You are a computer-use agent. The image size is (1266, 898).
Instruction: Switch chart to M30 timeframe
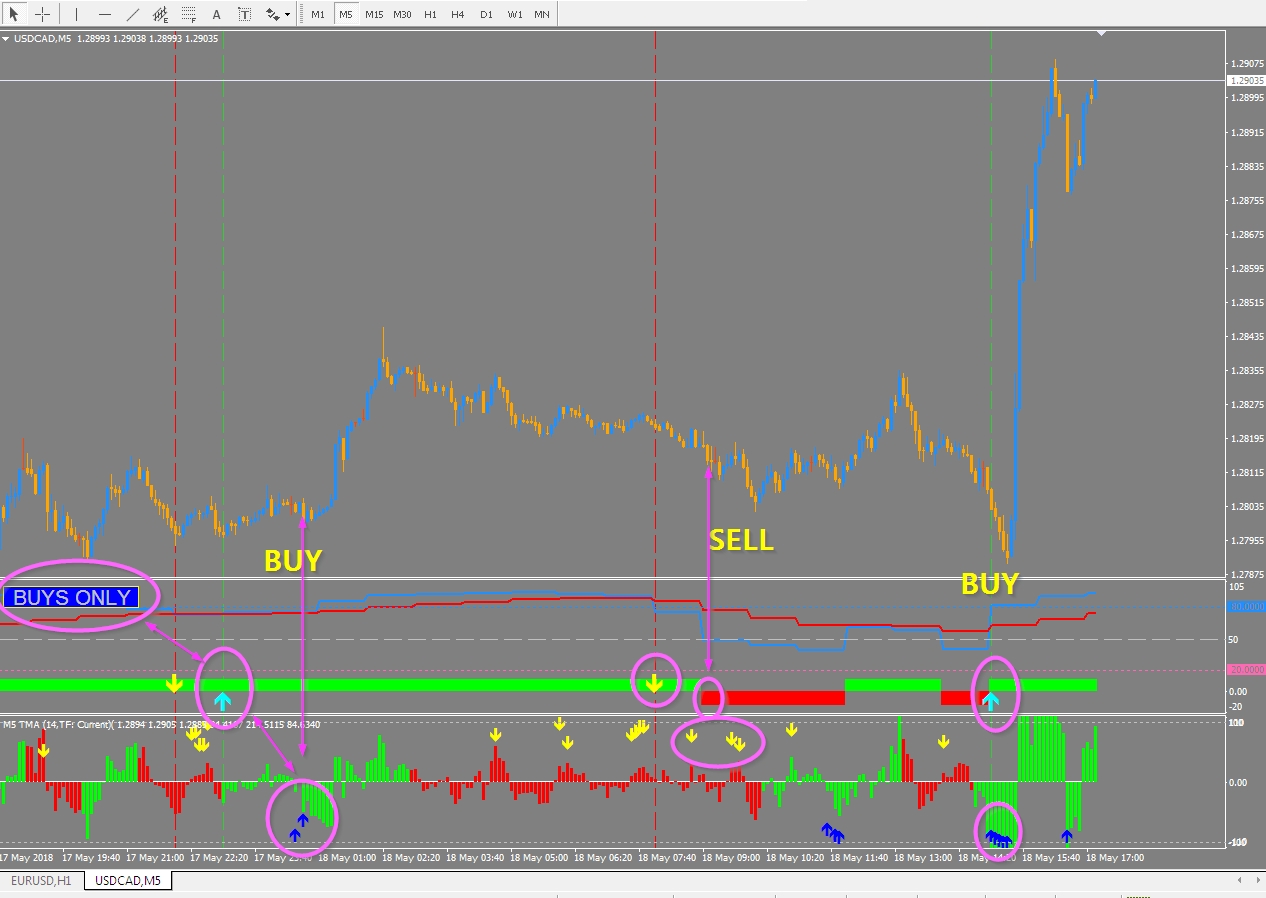pyautogui.click(x=402, y=14)
